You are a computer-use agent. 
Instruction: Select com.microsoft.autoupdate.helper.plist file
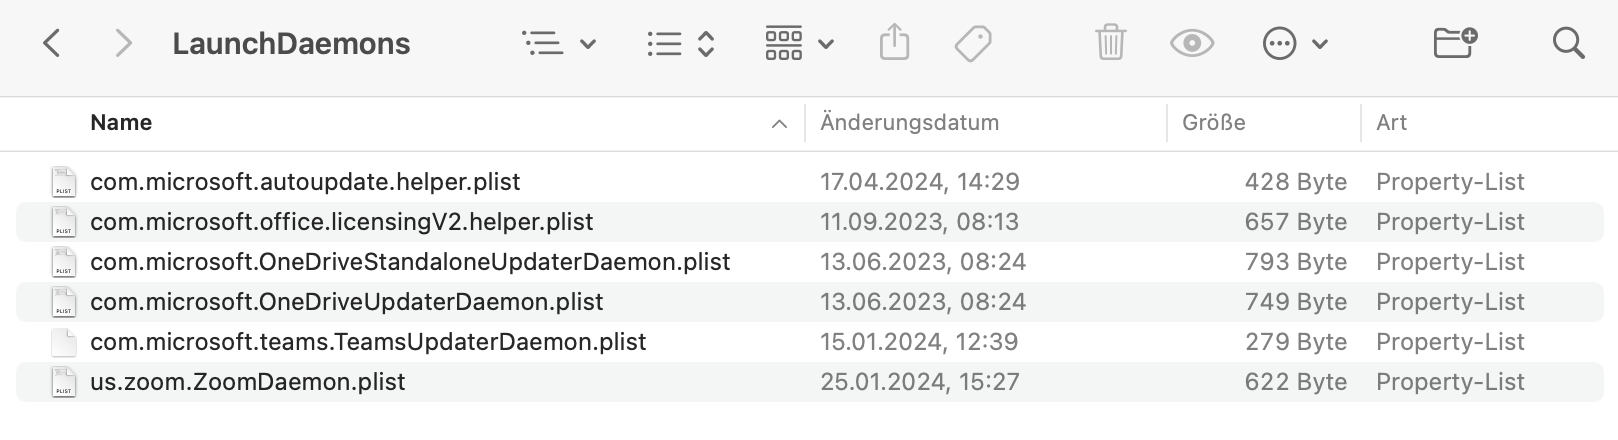click(305, 182)
